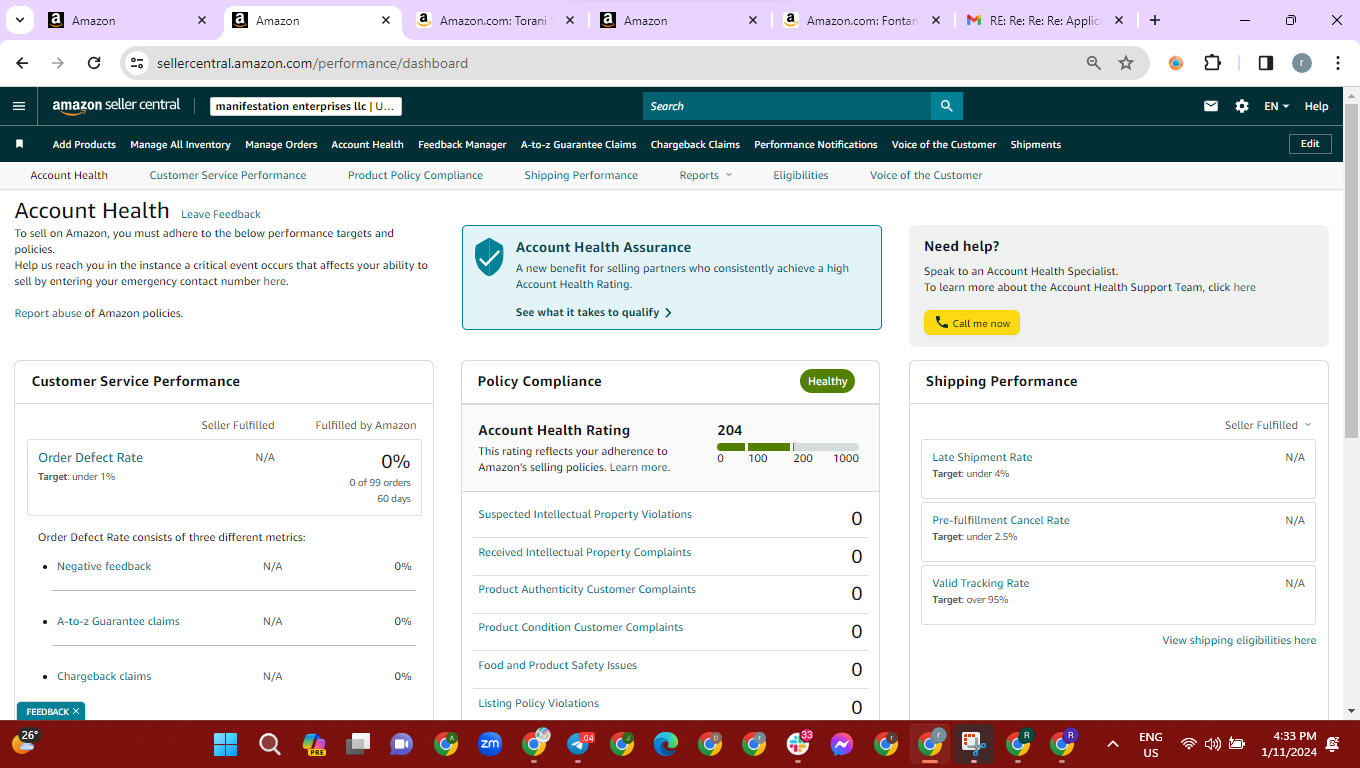
Task: Click the green Healthy status badge
Action: coord(827,381)
